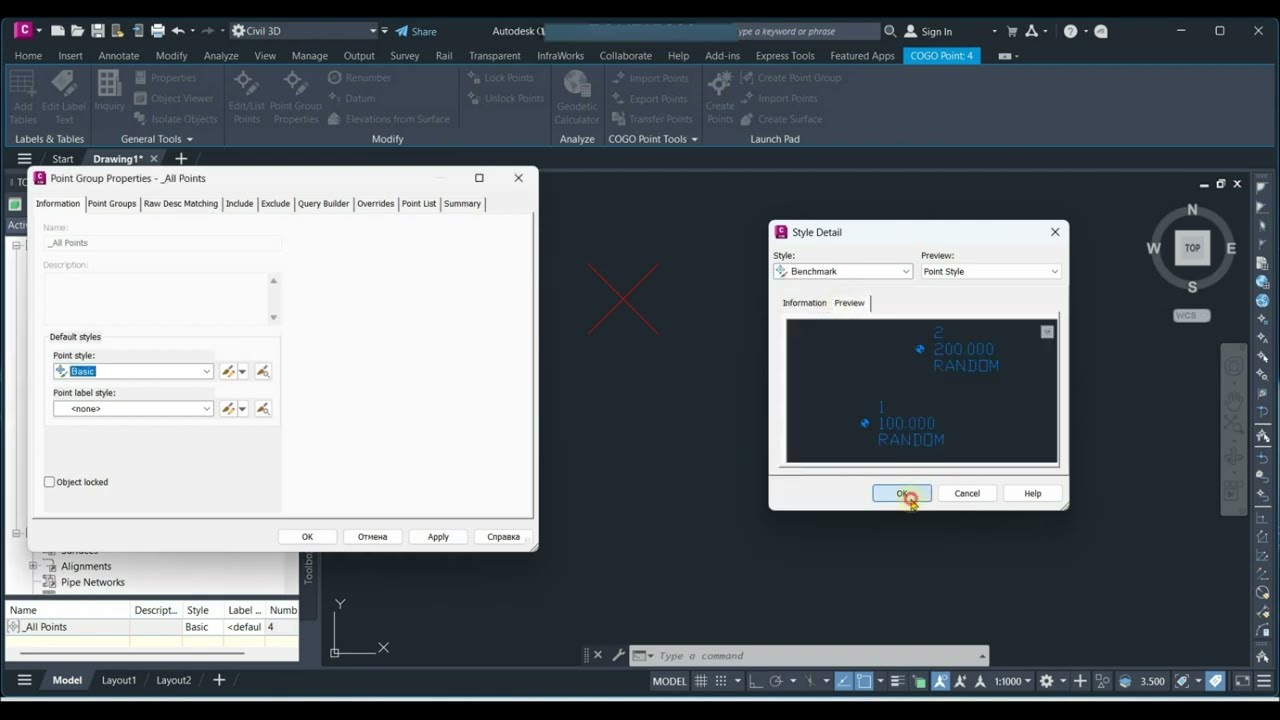Open the 1:1000 annotation scale dropdown
The height and width of the screenshot is (720, 1280).
coord(1013,681)
